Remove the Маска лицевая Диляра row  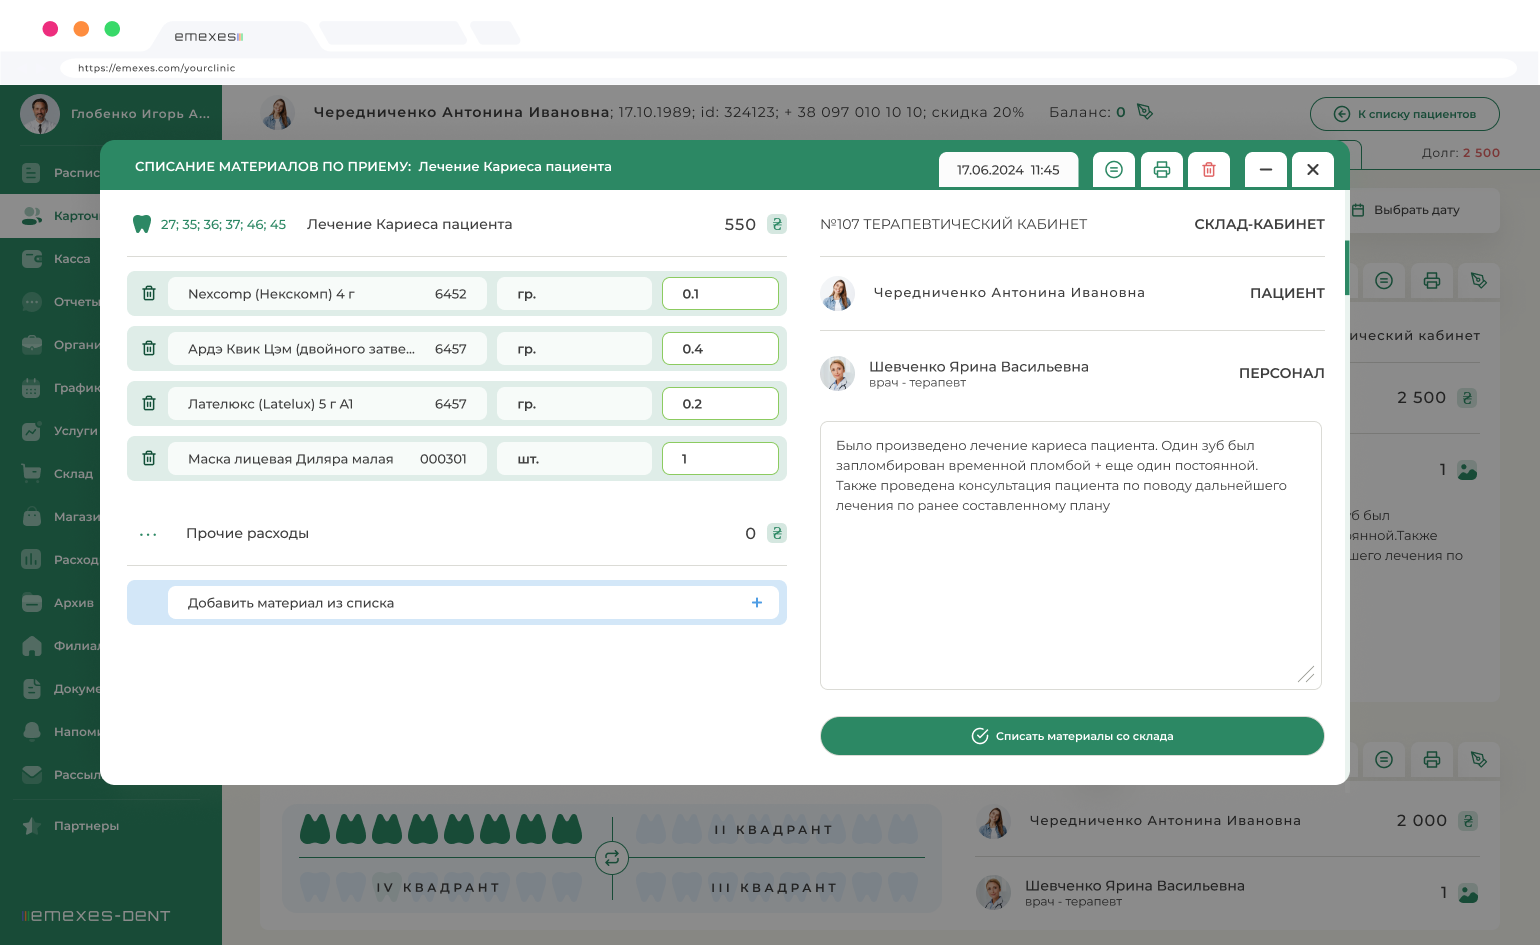[149, 459]
